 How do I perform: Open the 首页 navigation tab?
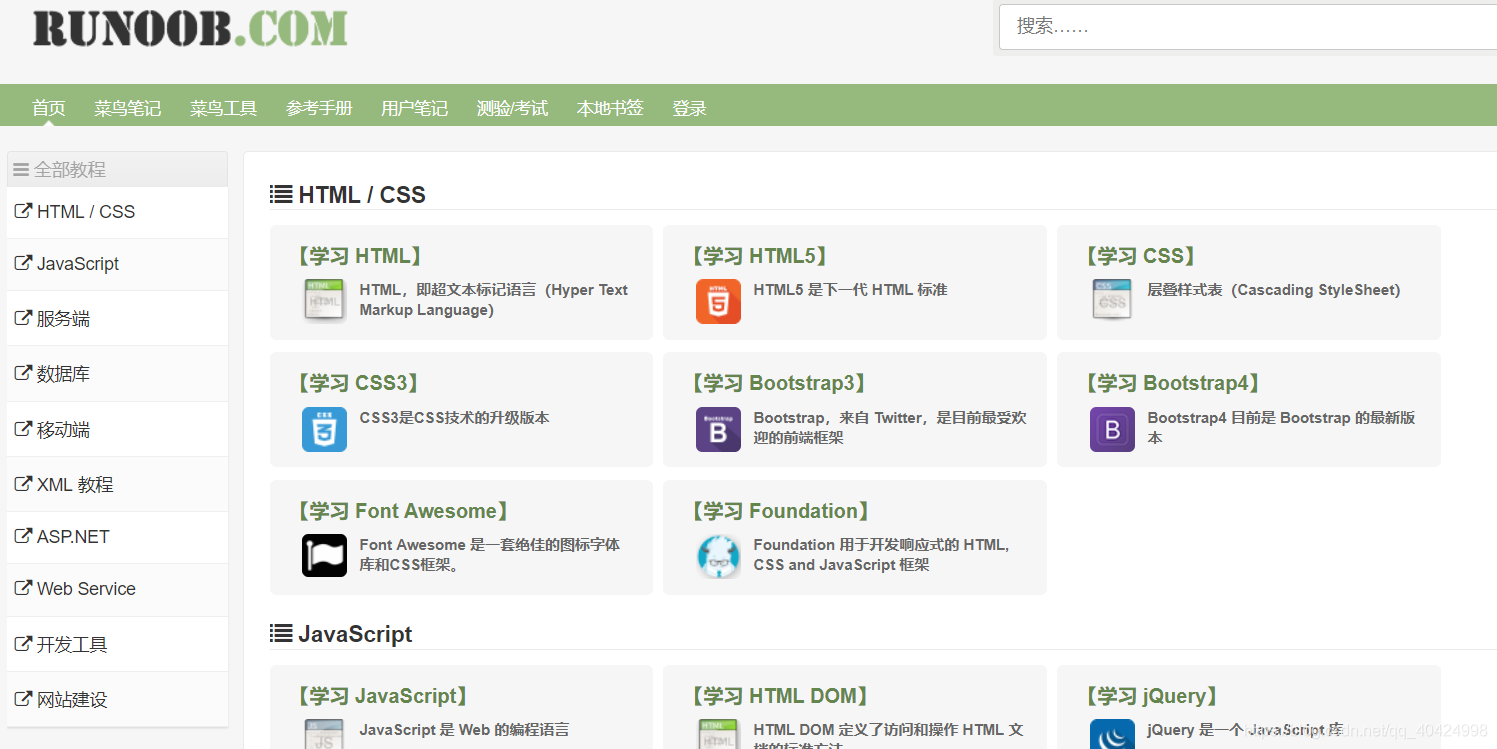[x=49, y=108]
